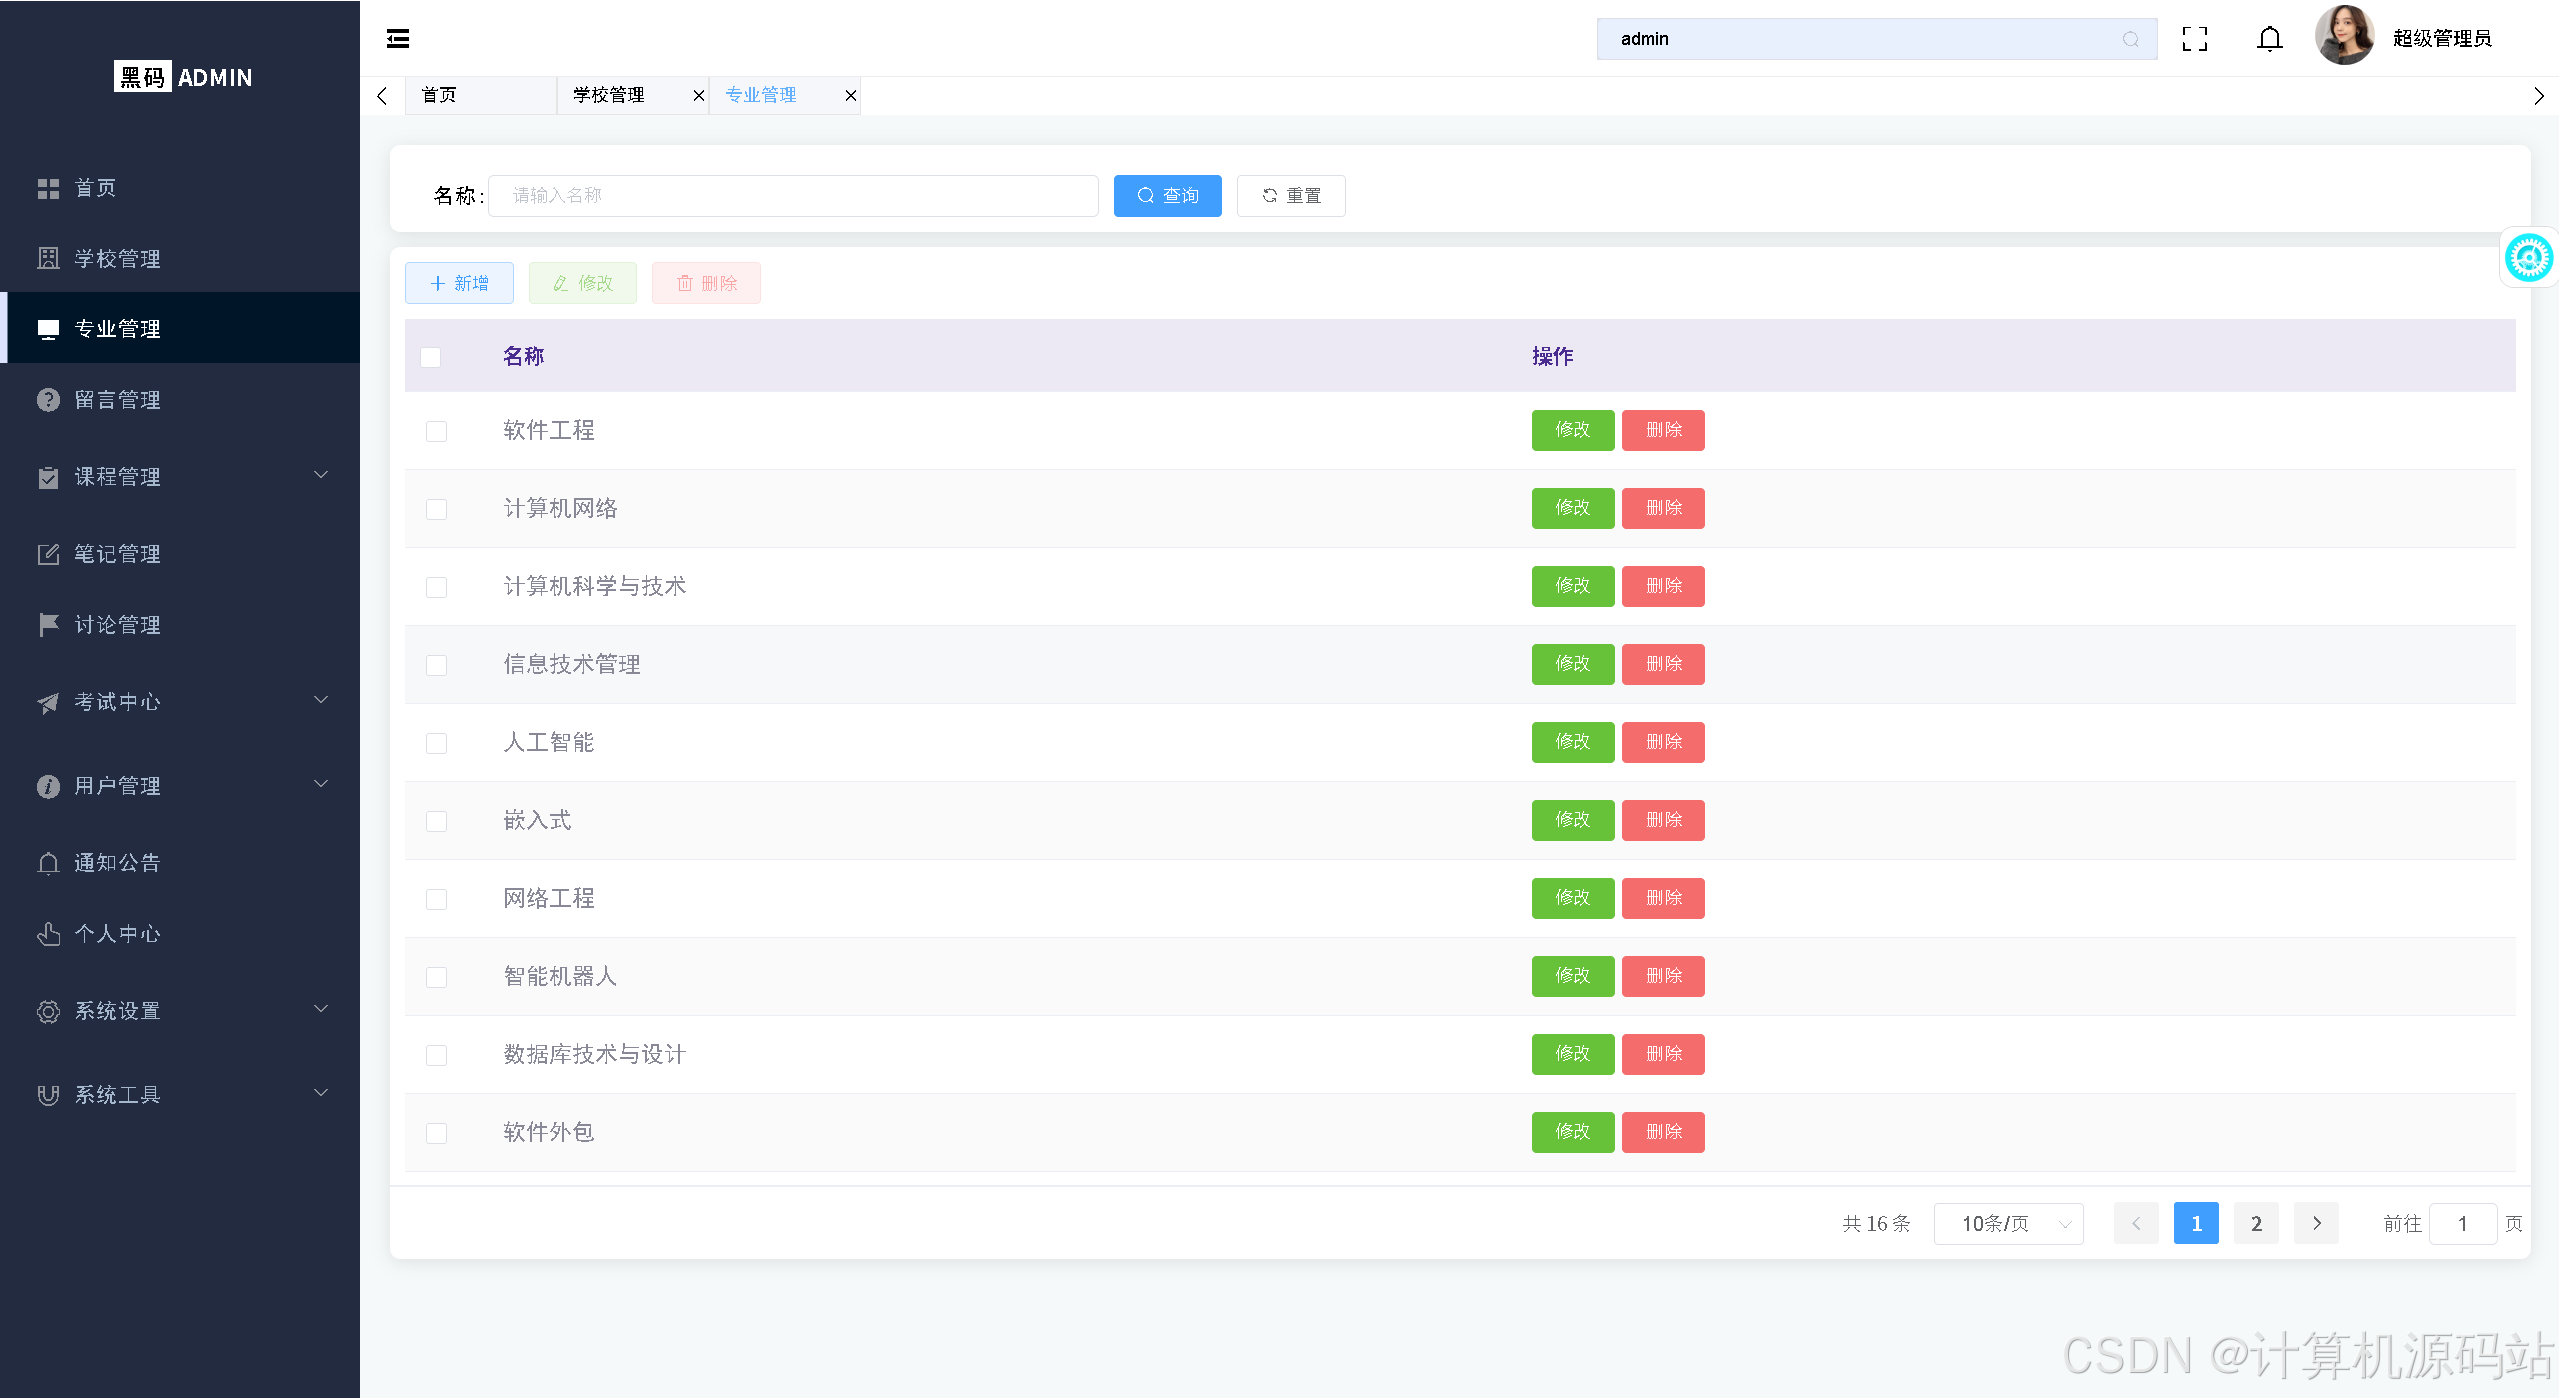The width and height of the screenshot is (2559, 1398).
Task: Click the floating theme settings gear
Action: click(x=2528, y=259)
